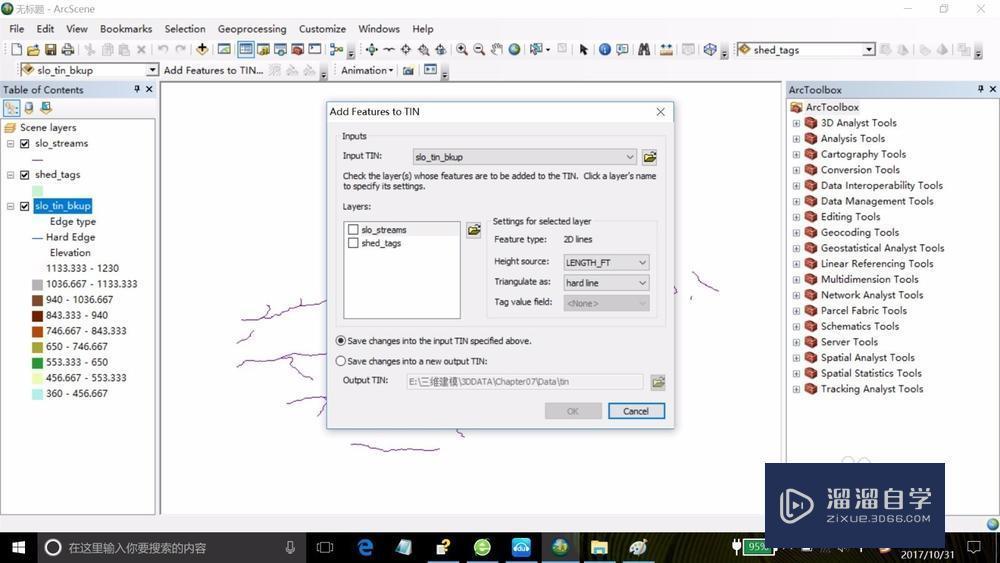This screenshot has width=1000, height=563.
Task: Select the Zoom In tool
Action: coord(462,49)
